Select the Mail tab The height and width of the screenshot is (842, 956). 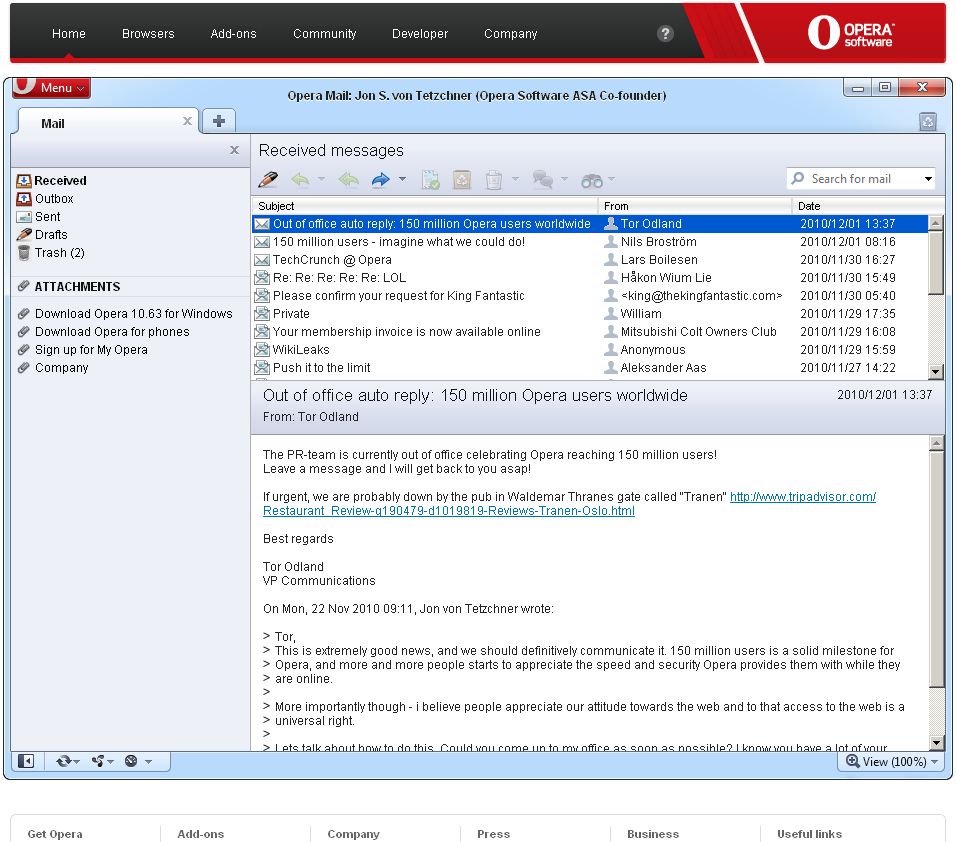[x=107, y=122]
